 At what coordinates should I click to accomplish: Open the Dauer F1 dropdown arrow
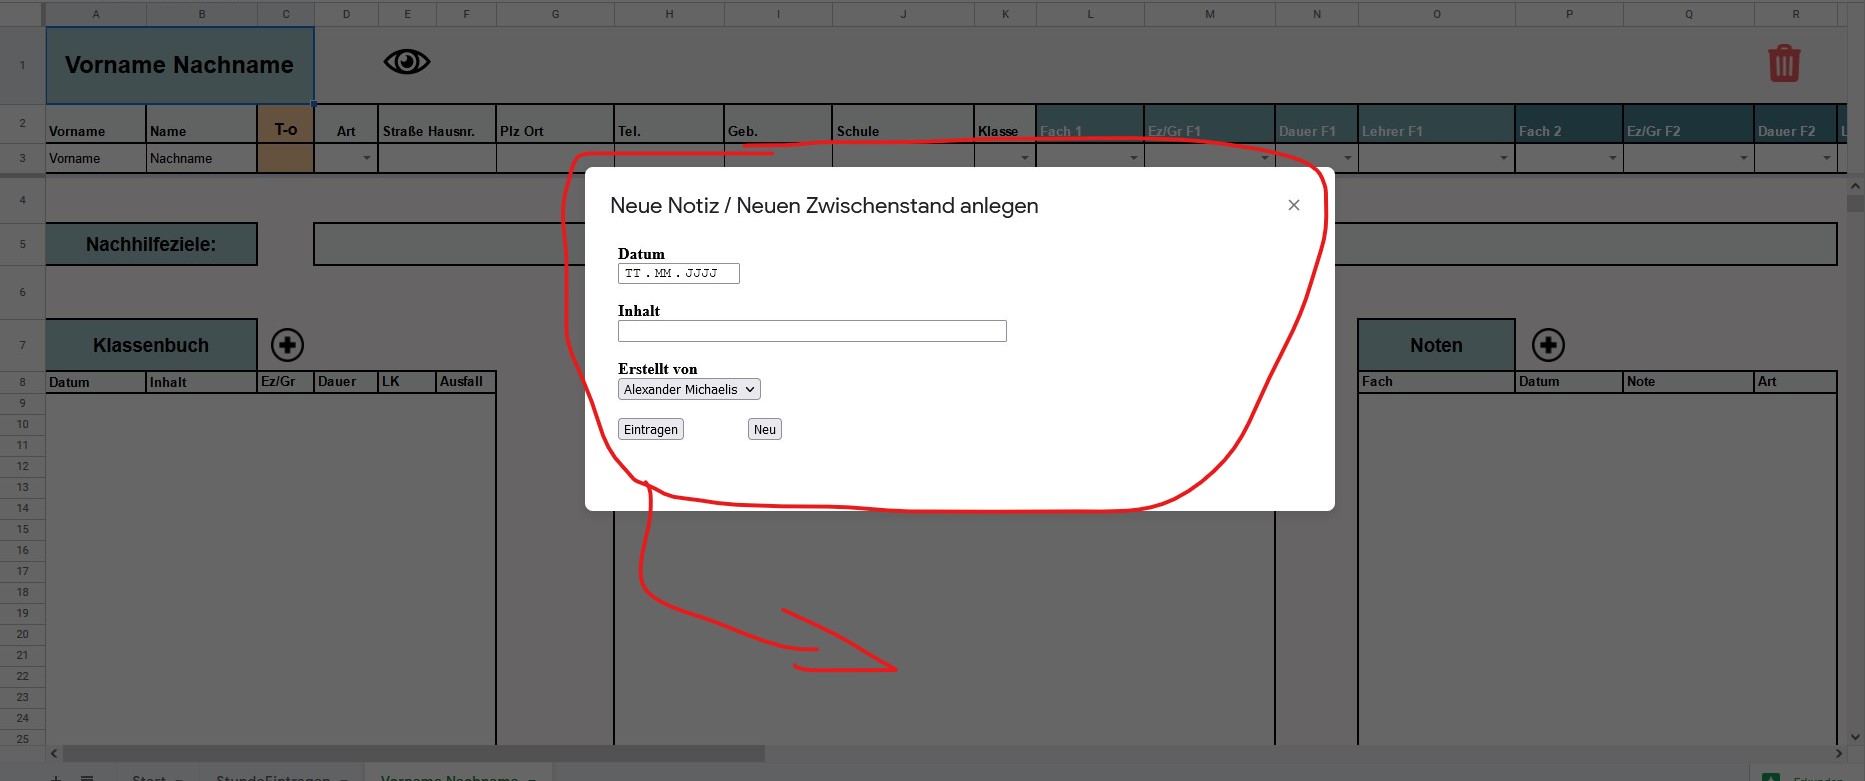point(1347,158)
